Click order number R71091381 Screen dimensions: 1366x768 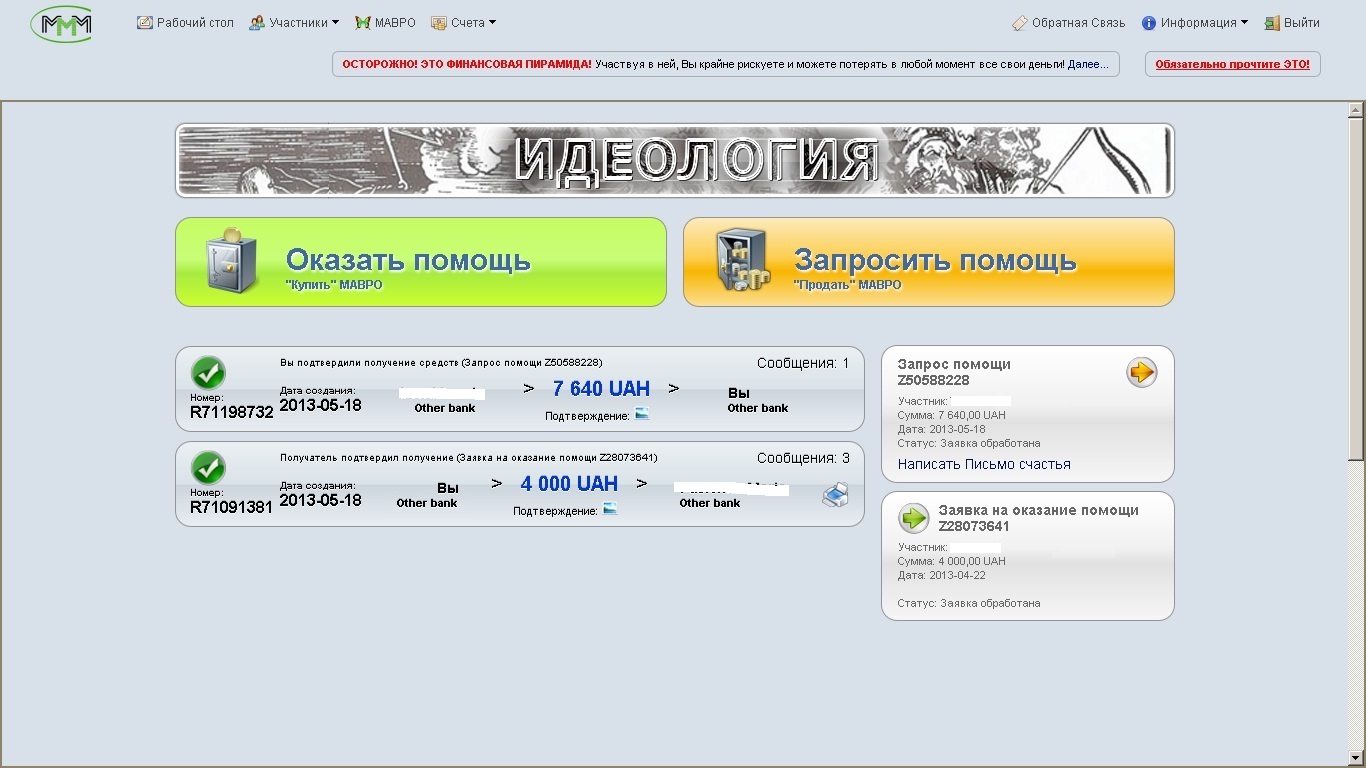[231, 507]
